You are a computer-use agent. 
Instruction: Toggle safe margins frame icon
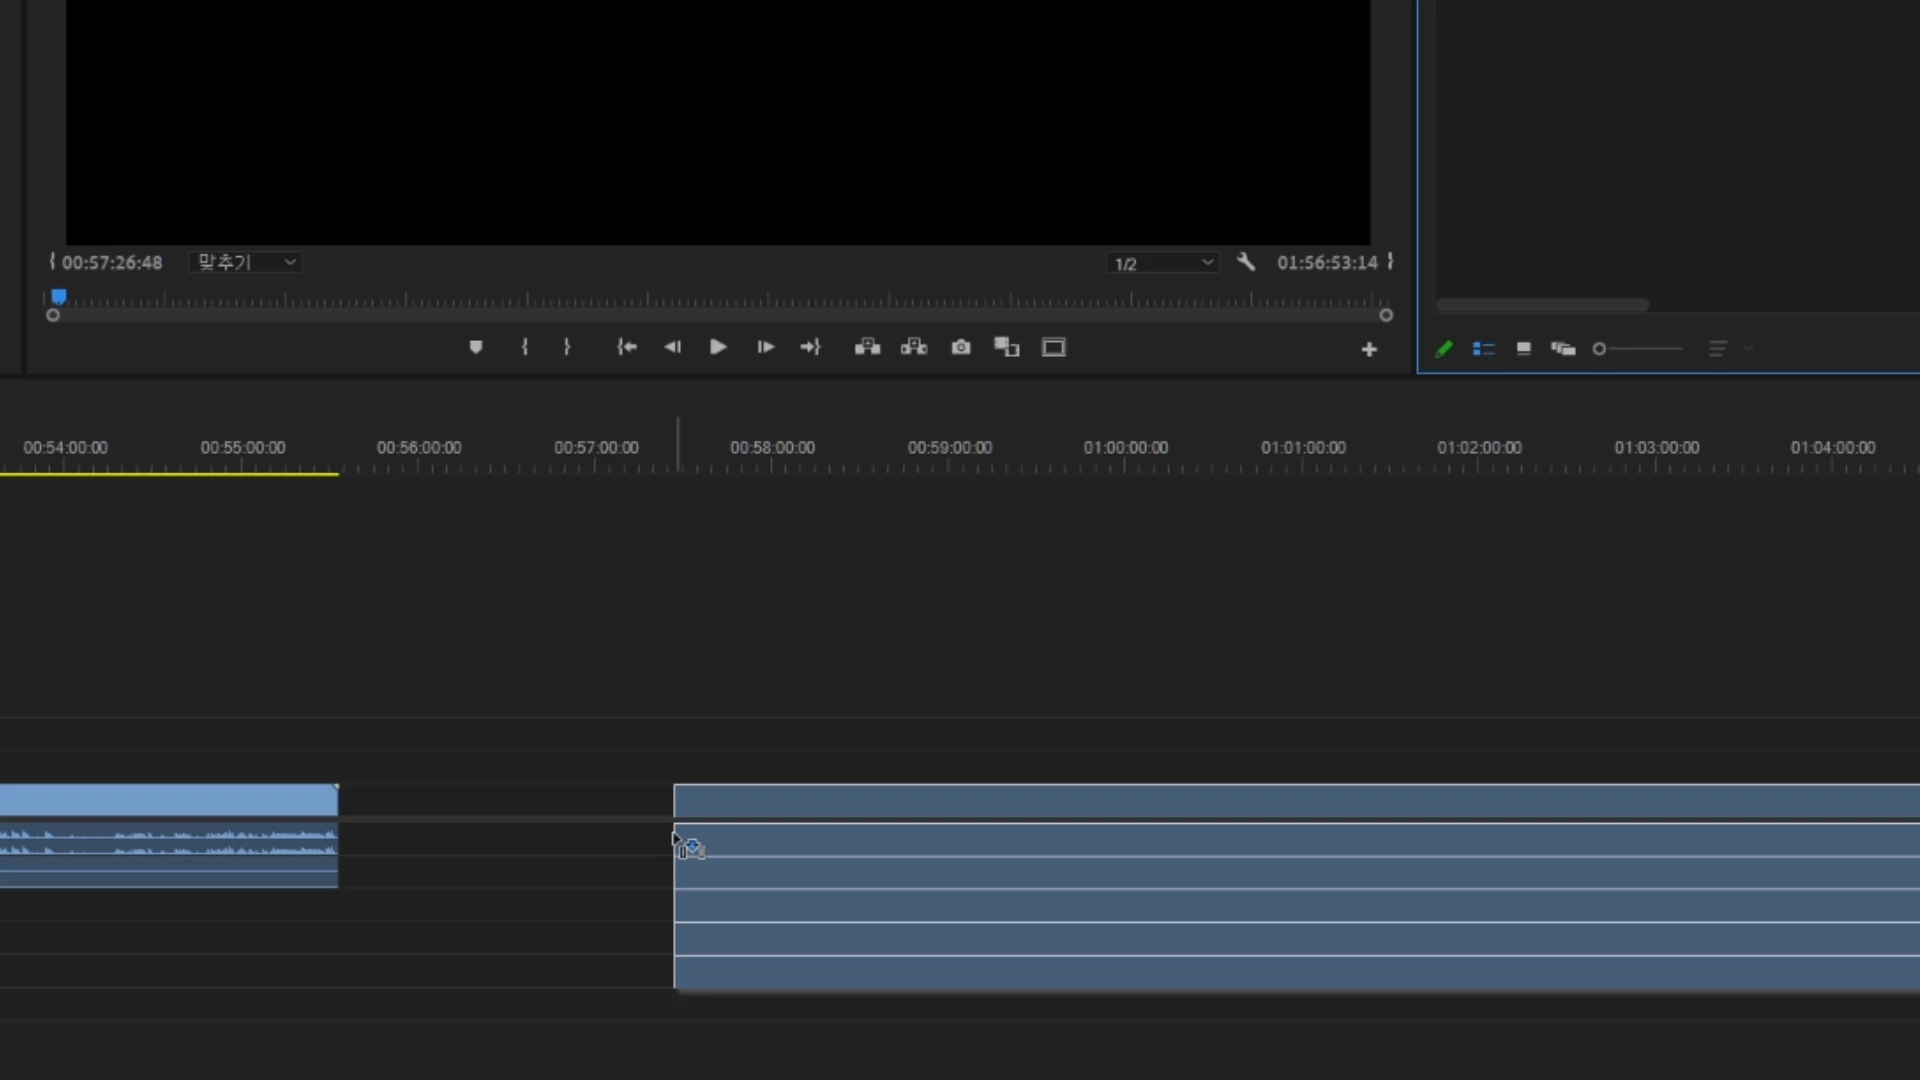(1054, 347)
